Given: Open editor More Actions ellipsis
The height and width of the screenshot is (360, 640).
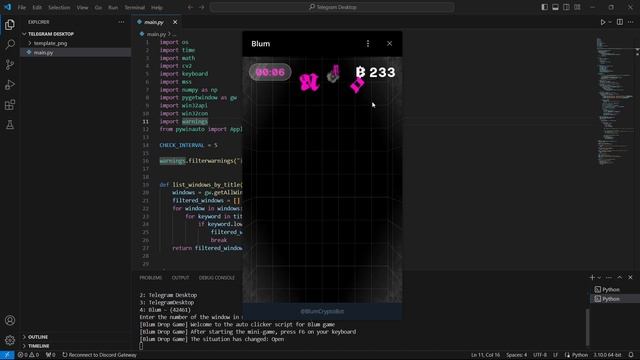Looking at the screenshot, I should [631, 22].
